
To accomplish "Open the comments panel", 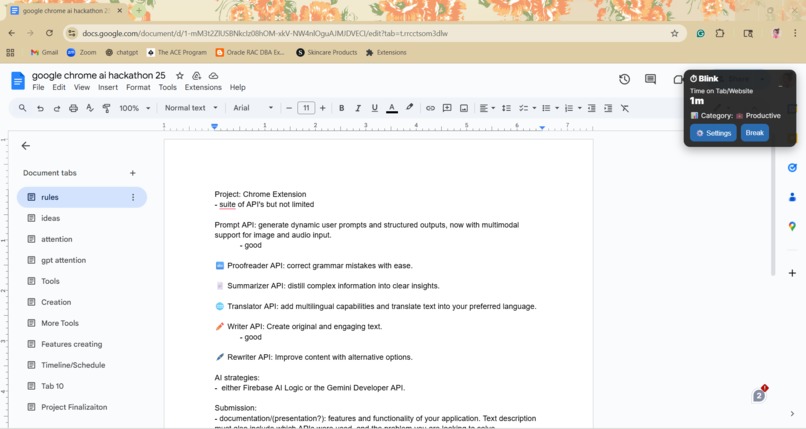I will (x=650, y=79).
